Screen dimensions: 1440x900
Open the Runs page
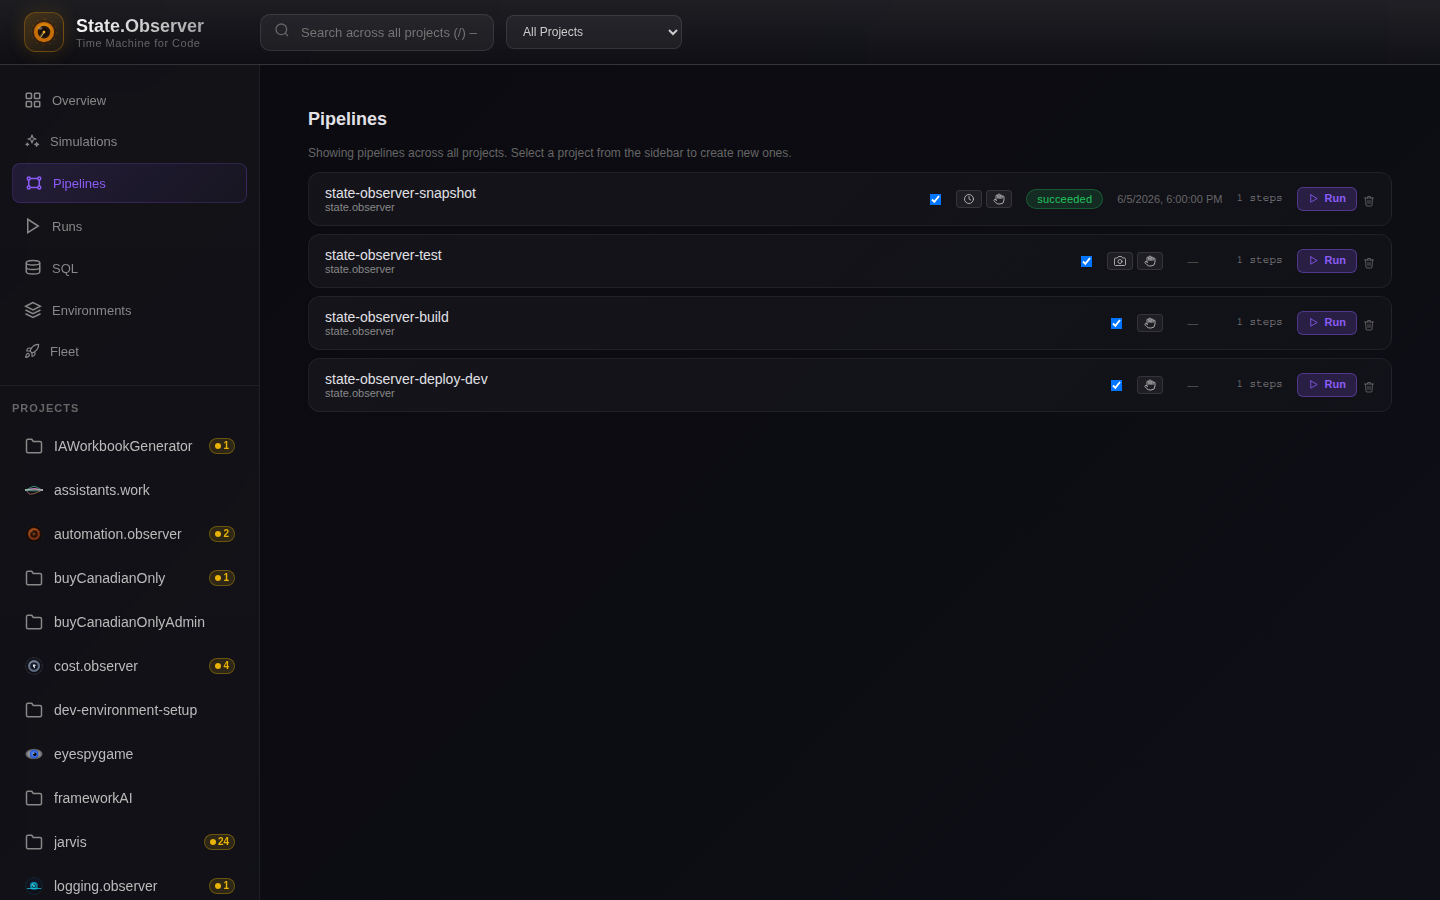[129, 226]
